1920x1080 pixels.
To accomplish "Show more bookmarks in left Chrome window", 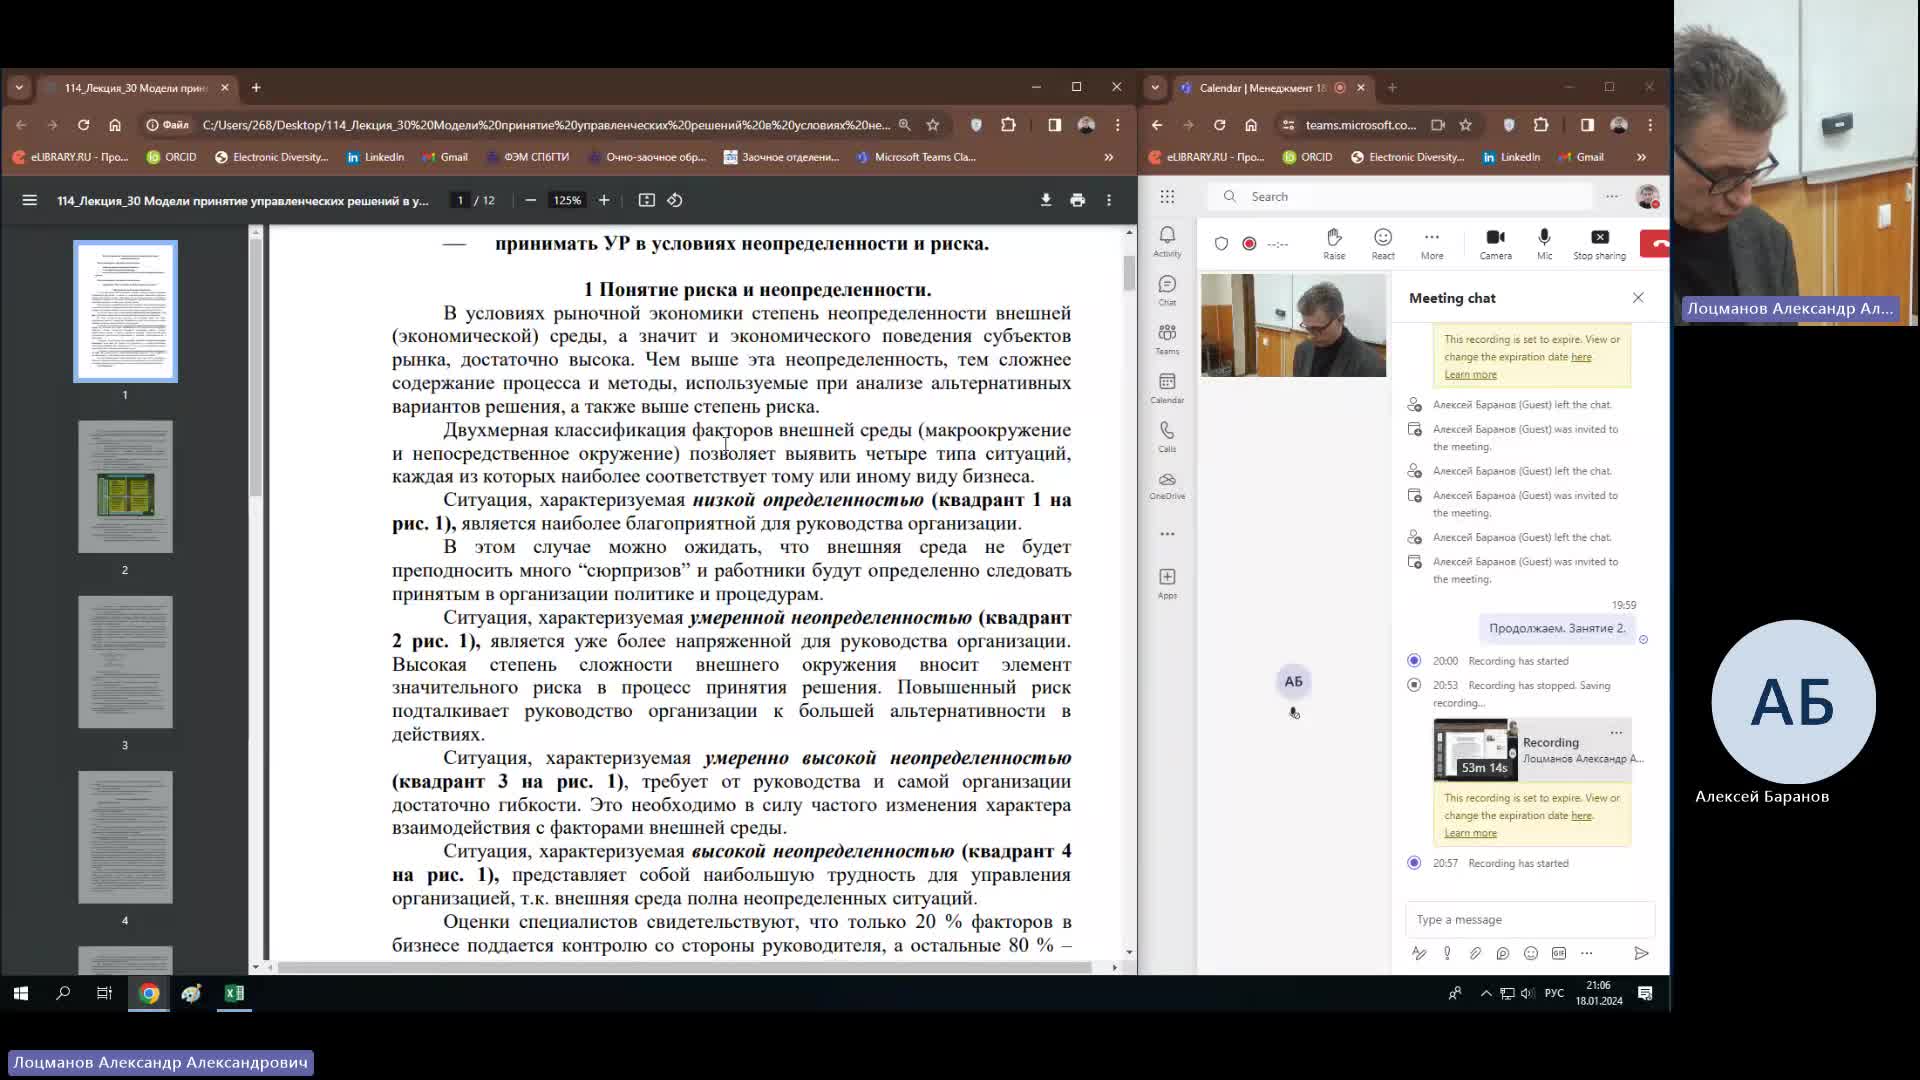I will (x=1108, y=157).
